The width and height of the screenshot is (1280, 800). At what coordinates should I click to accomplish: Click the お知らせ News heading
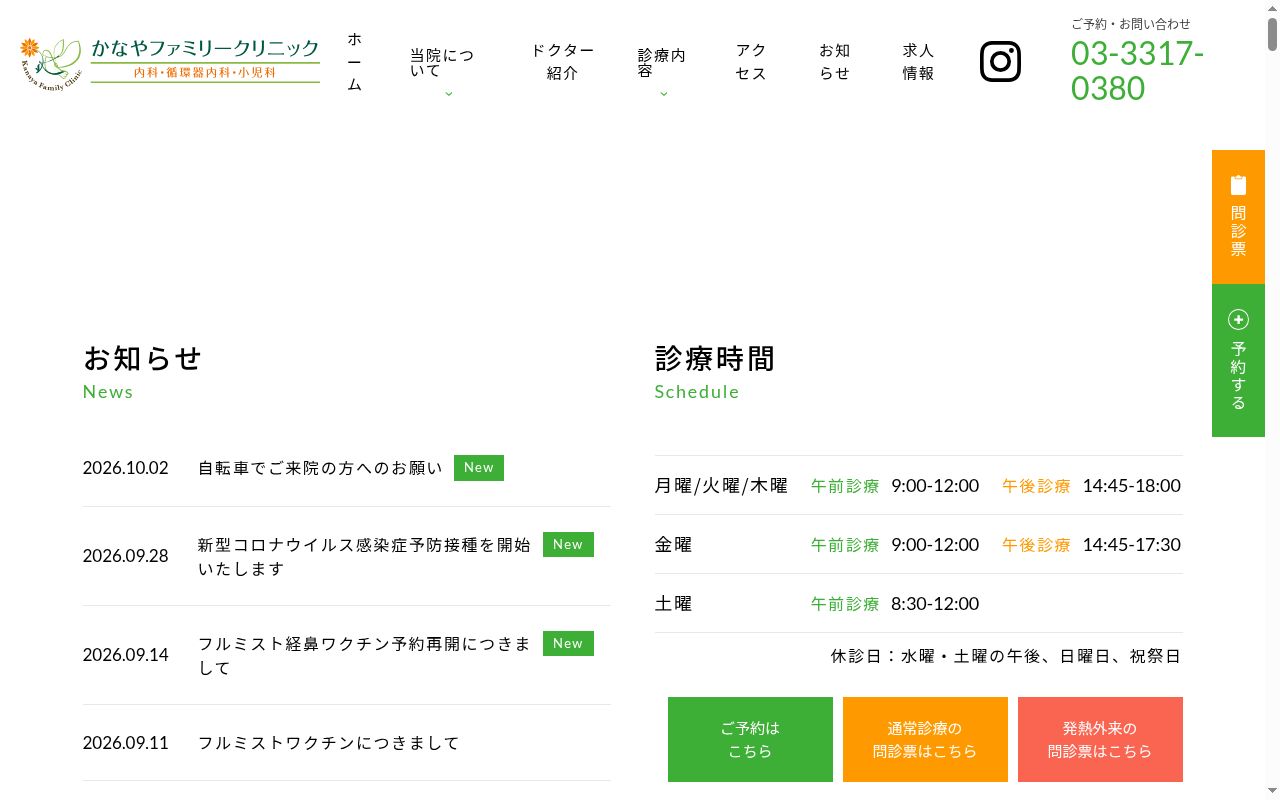143,372
